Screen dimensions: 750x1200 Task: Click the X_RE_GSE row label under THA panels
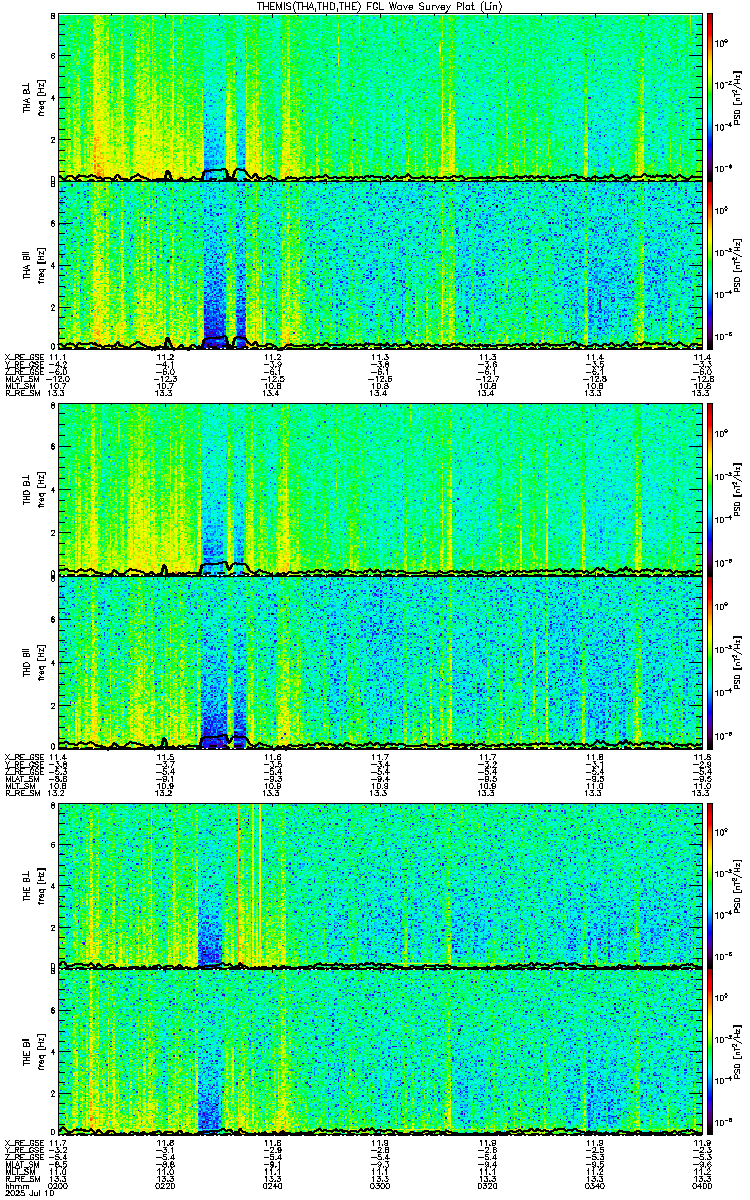pos(24,357)
